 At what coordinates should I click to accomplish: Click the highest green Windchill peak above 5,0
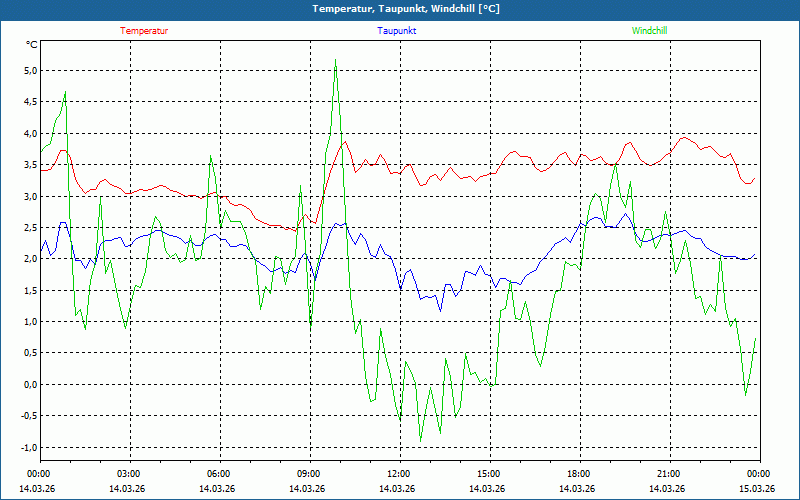(x=335, y=61)
